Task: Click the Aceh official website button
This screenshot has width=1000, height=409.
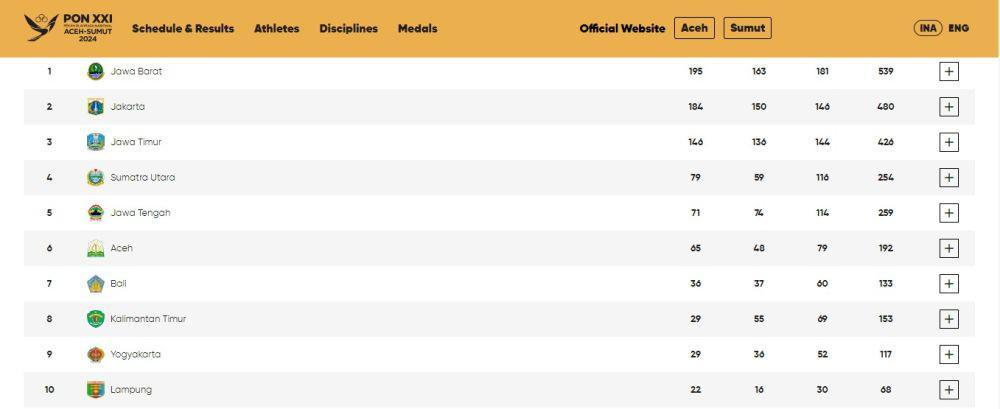Action: (x=695, y=28)
